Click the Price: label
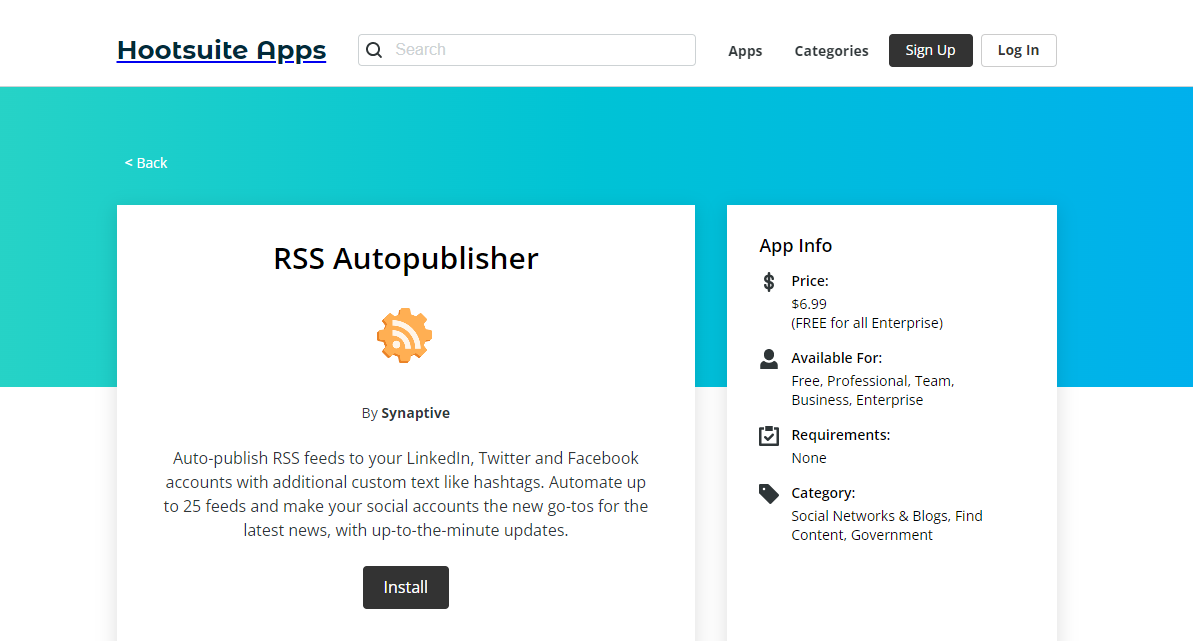Image resolution: width=1193 pixels, height=641 pixels. [x=810, y=281]
